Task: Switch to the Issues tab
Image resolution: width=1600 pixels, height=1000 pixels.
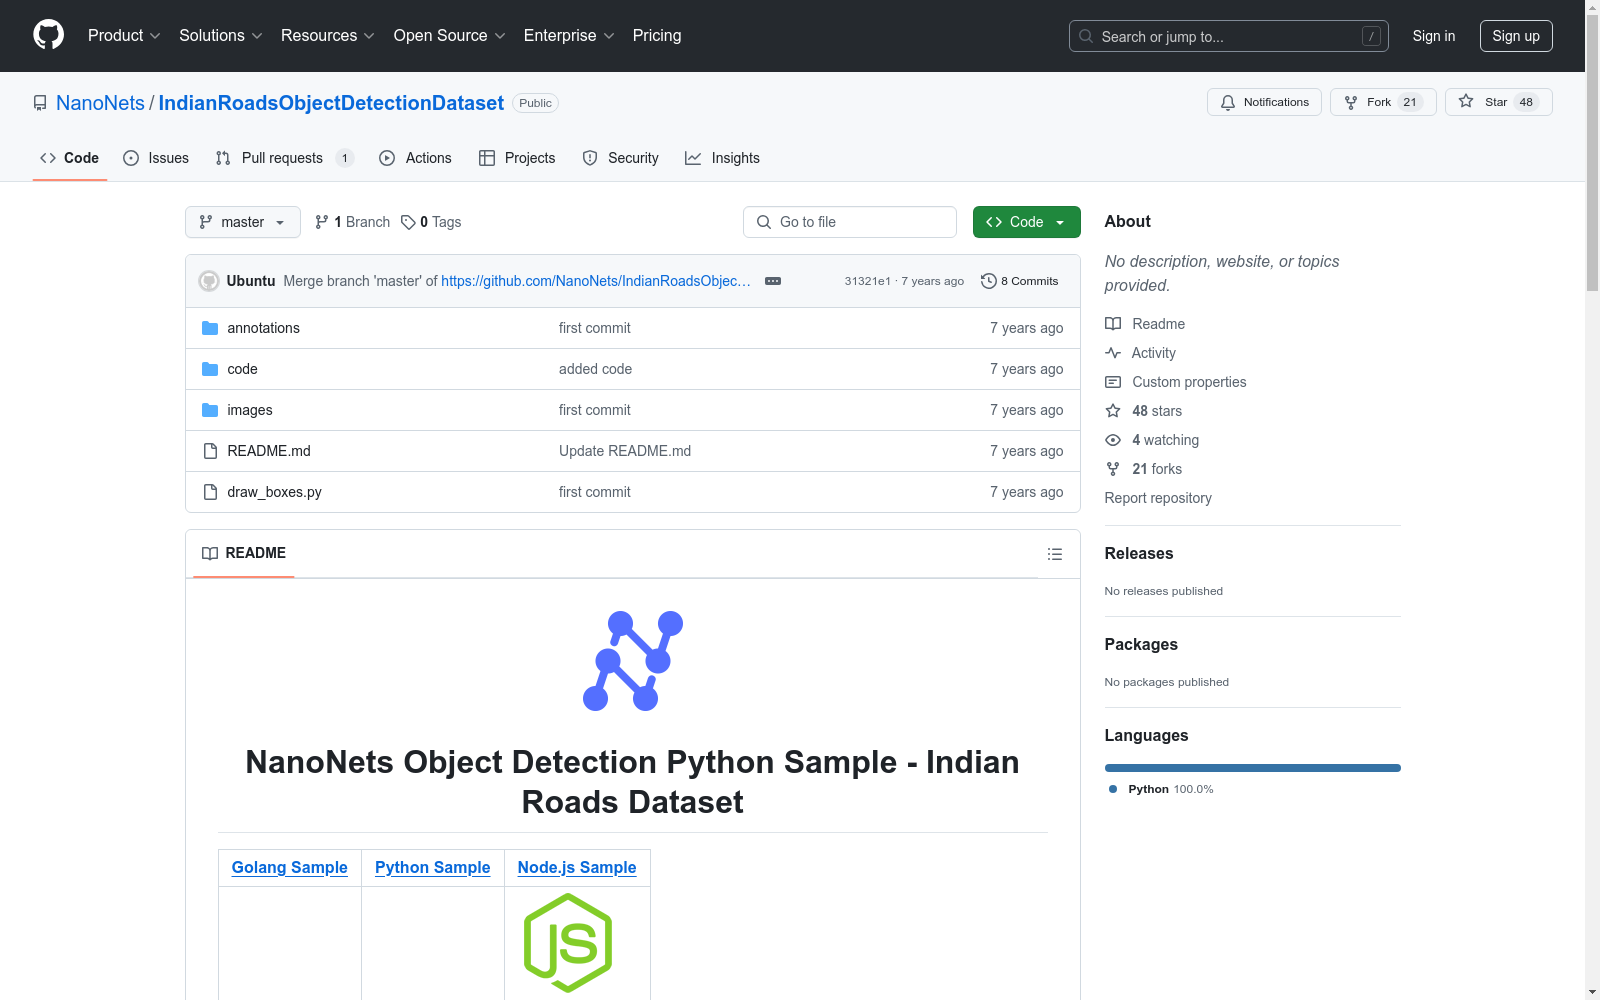Action: pyautogui.click(x=156, y=158)
